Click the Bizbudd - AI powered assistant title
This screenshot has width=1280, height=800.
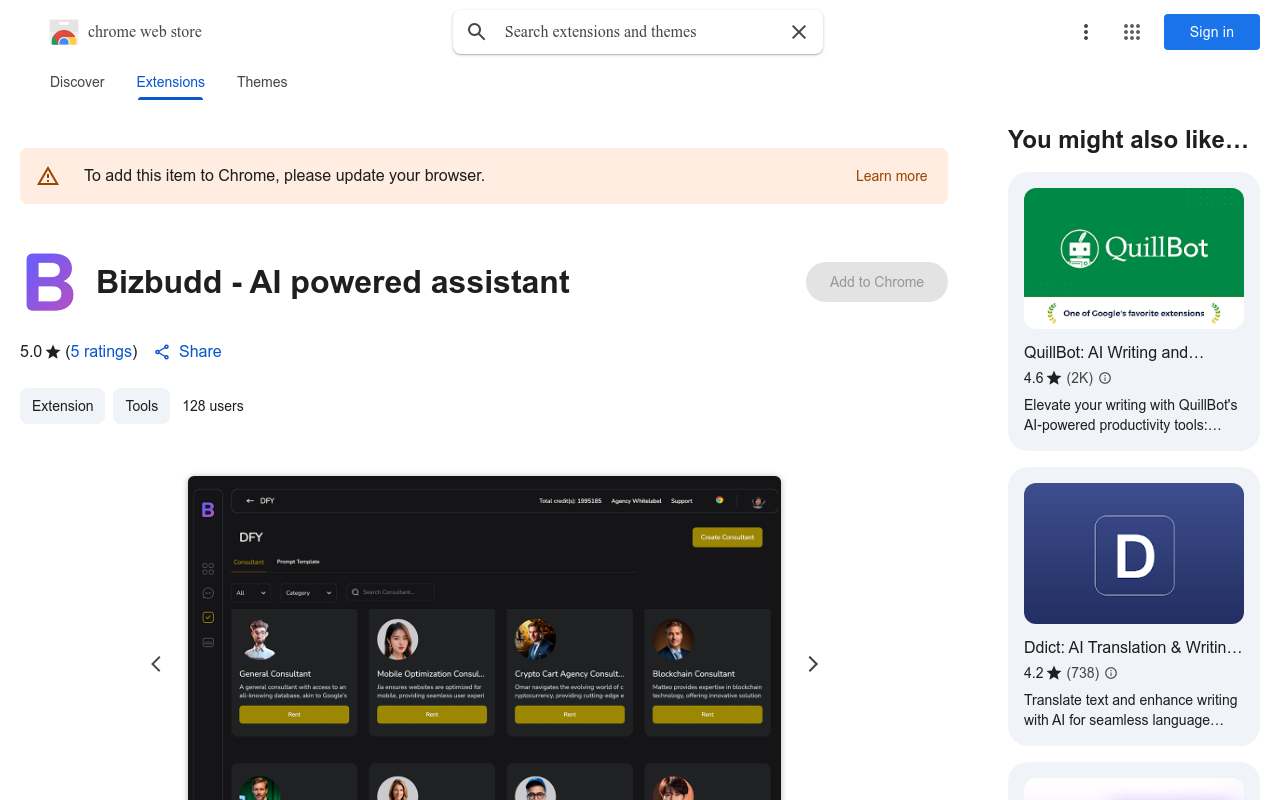(x=333, y=282)
